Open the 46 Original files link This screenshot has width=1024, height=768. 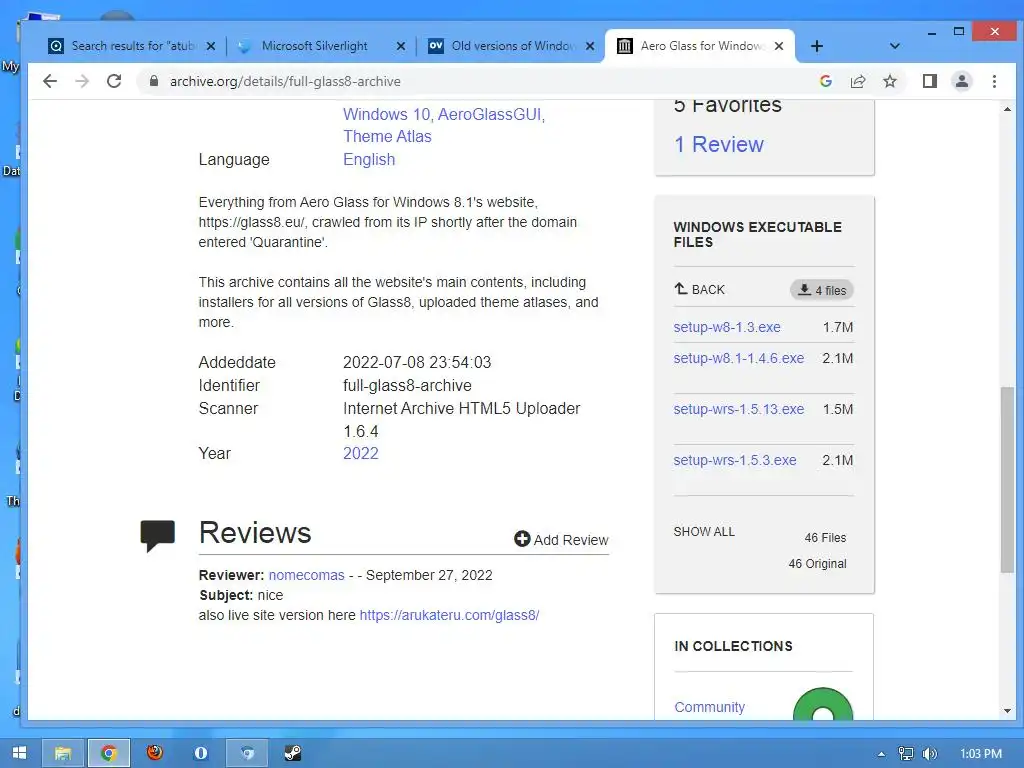pyautogui.click(x=817, y=564)
